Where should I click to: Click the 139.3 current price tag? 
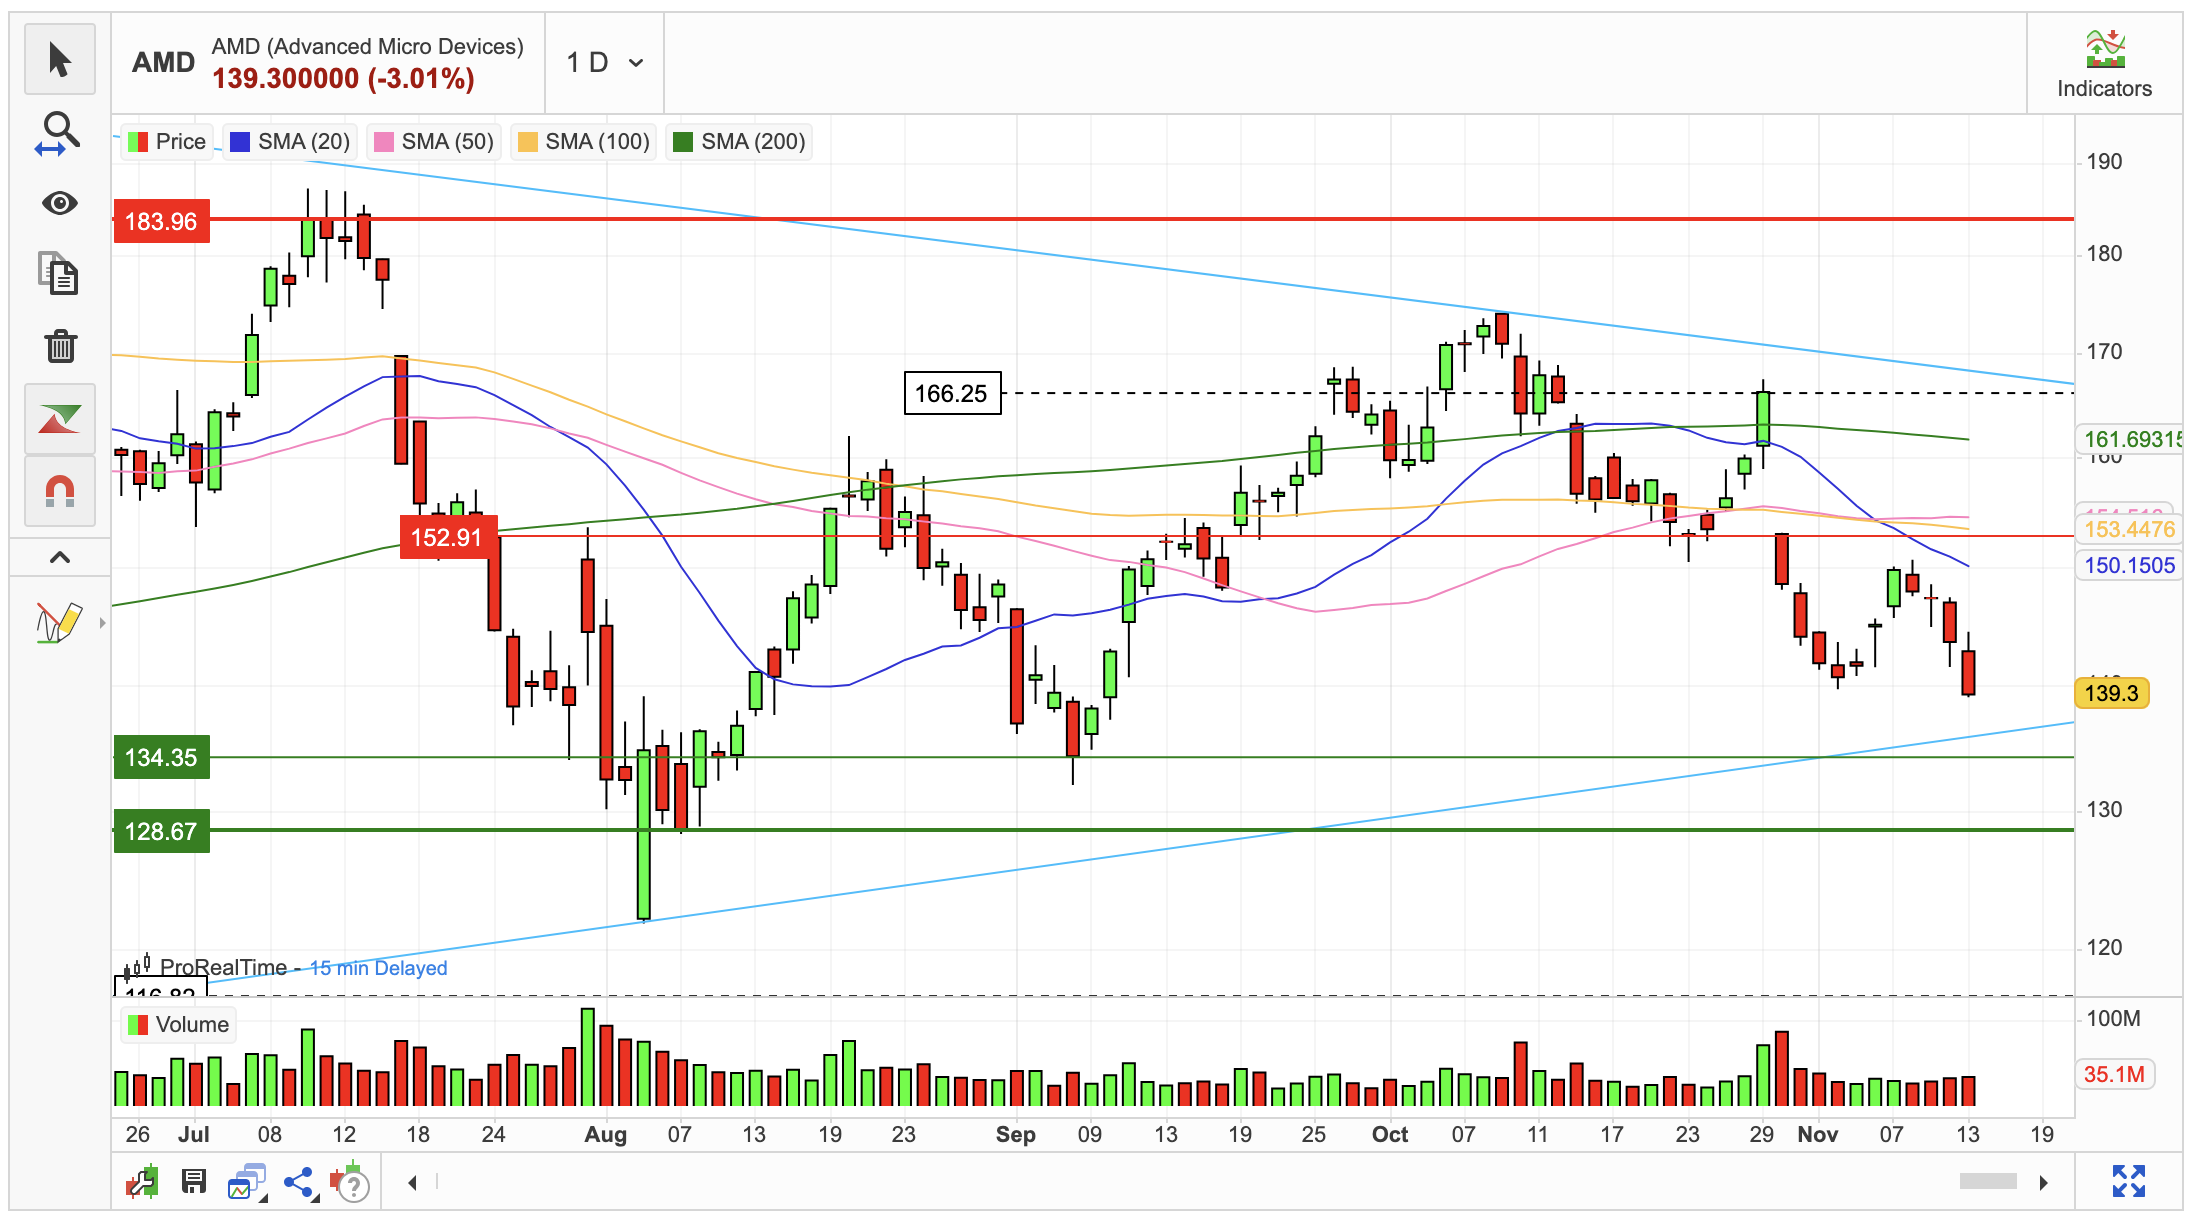pos(2112,694)
